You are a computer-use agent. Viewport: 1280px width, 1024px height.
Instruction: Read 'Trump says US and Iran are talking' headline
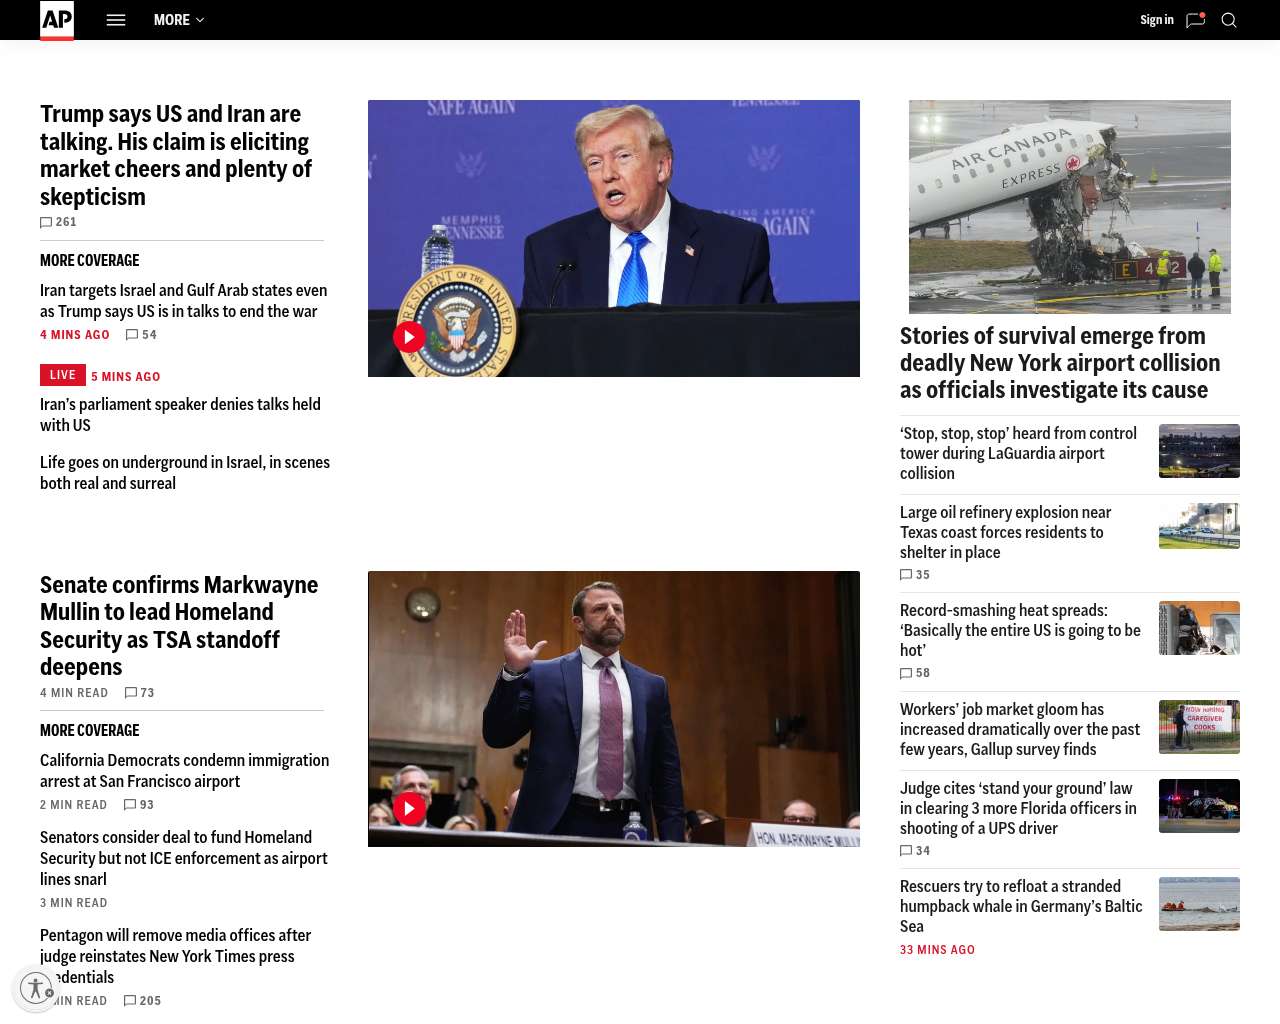tap(176, 155)
